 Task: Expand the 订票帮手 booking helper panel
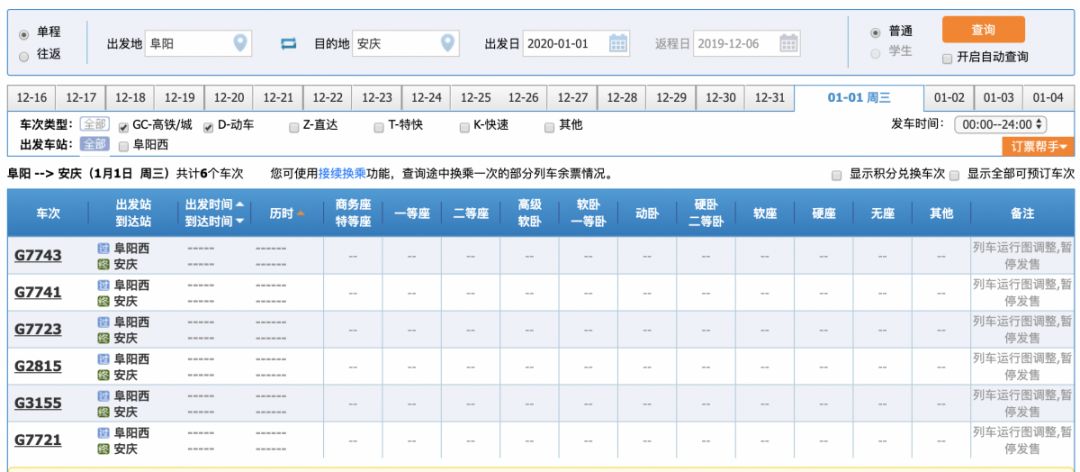(x=1038, y=147)
